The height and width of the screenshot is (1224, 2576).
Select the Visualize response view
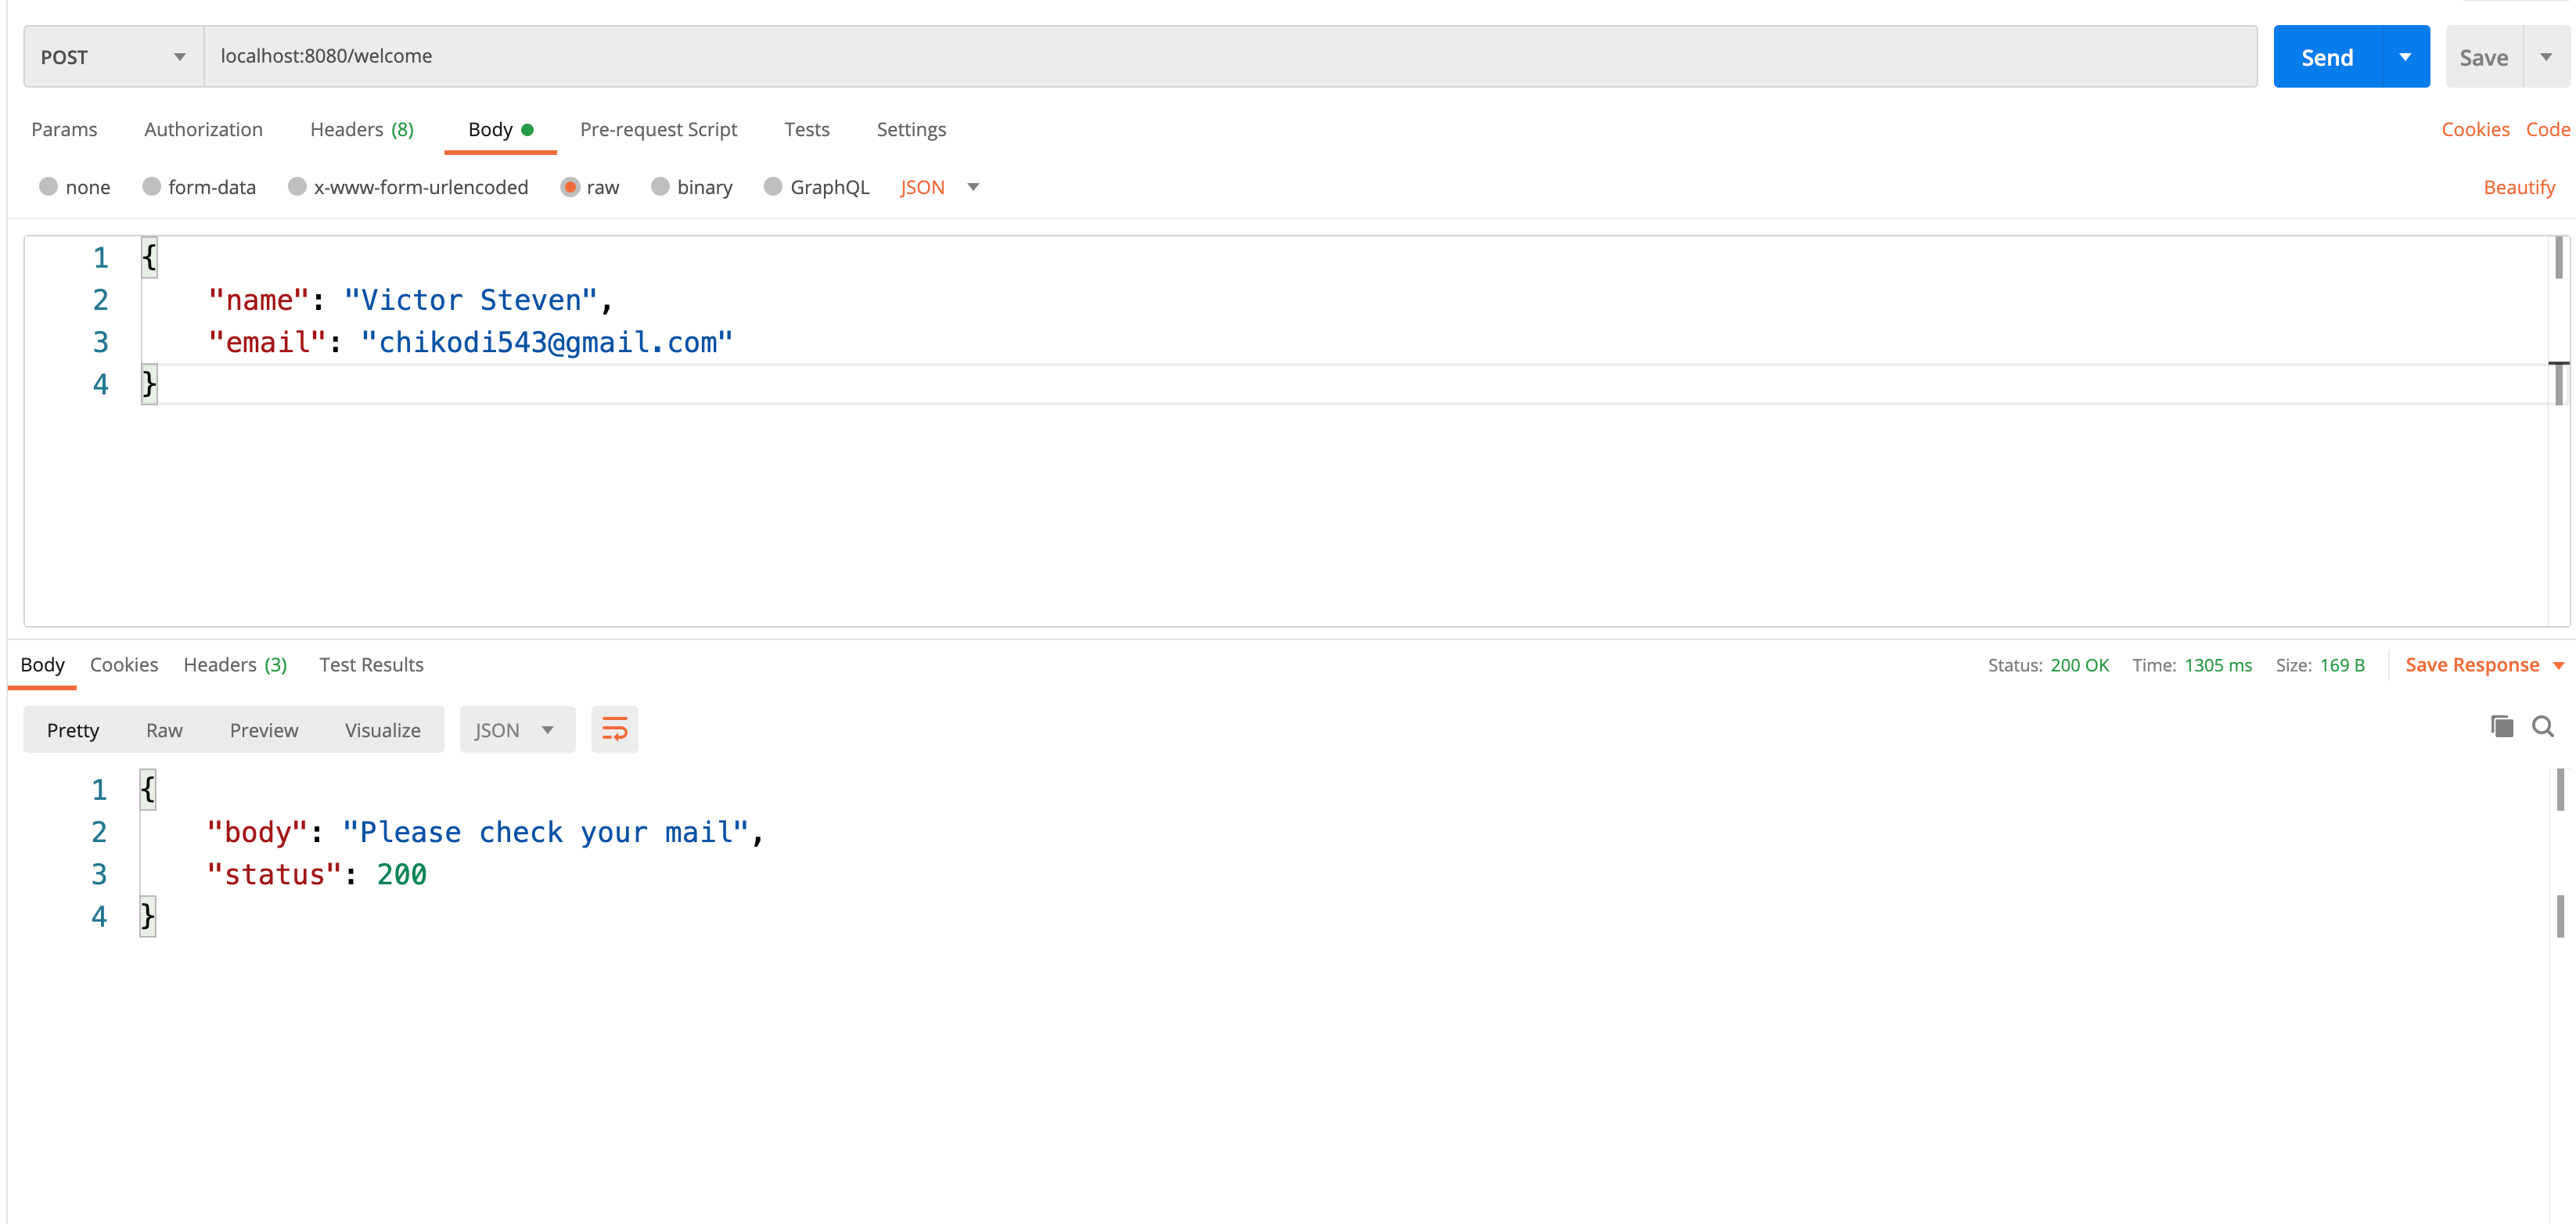click(383, 730)
